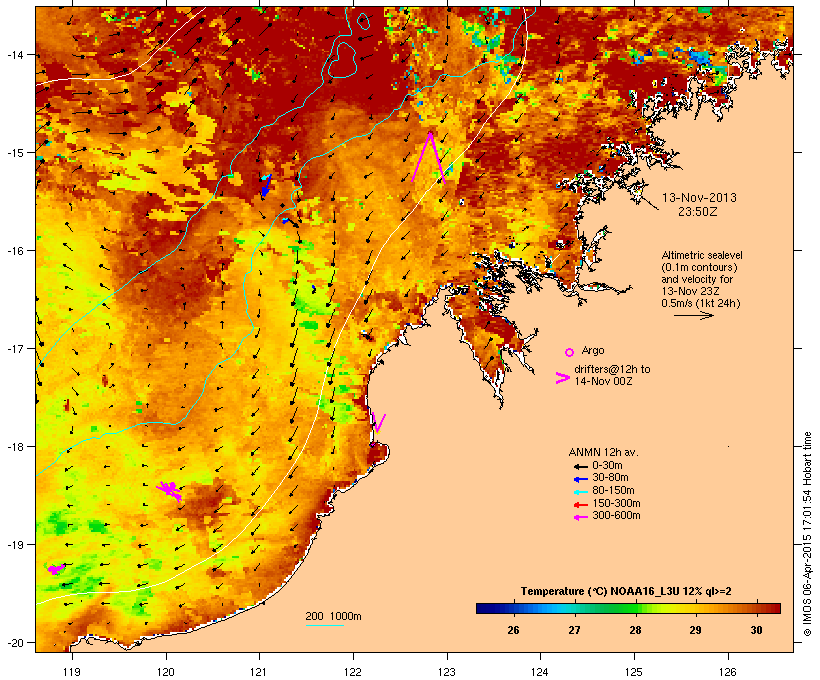The image size is (820, 680).
Task: Click the small magenta drifter V near coast
Action: click(x=379, y=423)
